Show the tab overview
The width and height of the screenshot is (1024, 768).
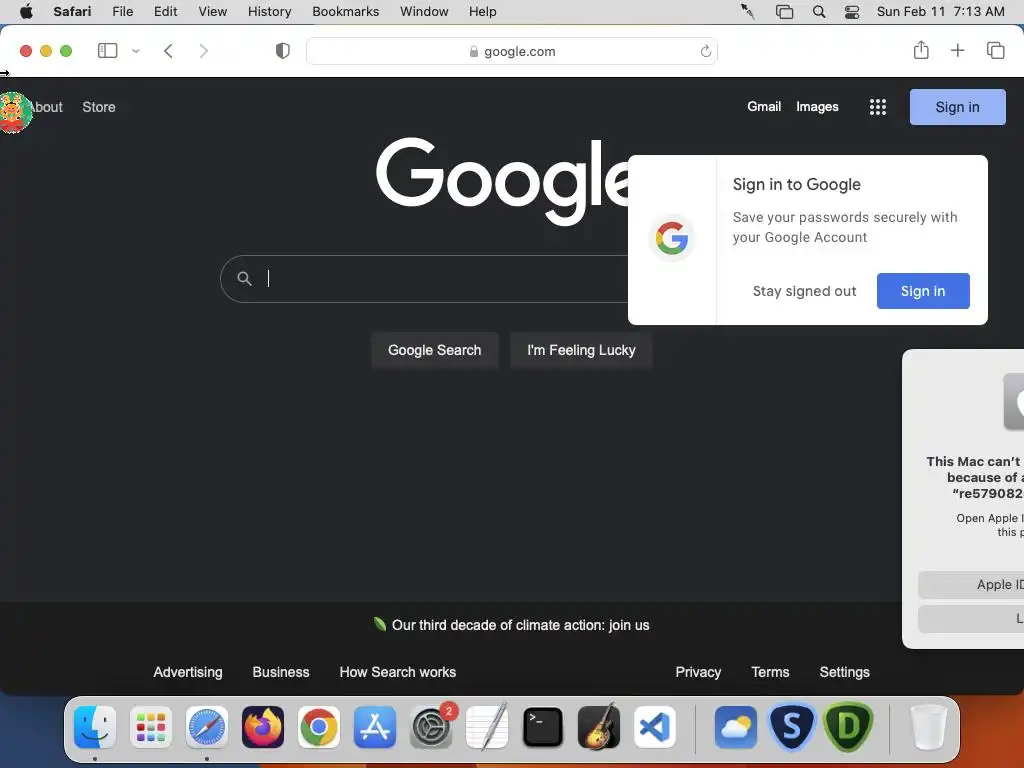pos(995,50)
